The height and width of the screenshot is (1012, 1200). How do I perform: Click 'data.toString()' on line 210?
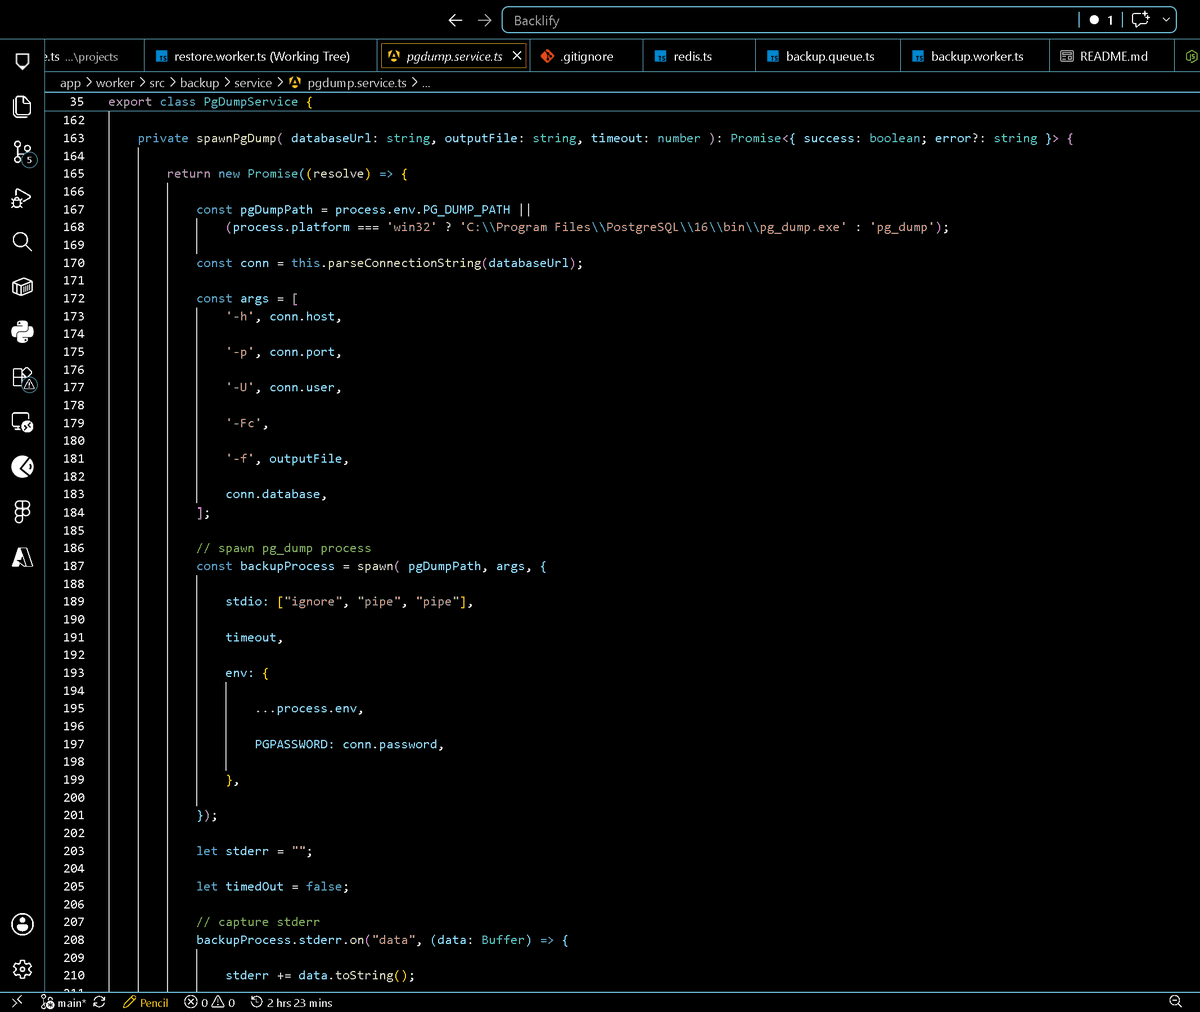[x=353, y=975]
